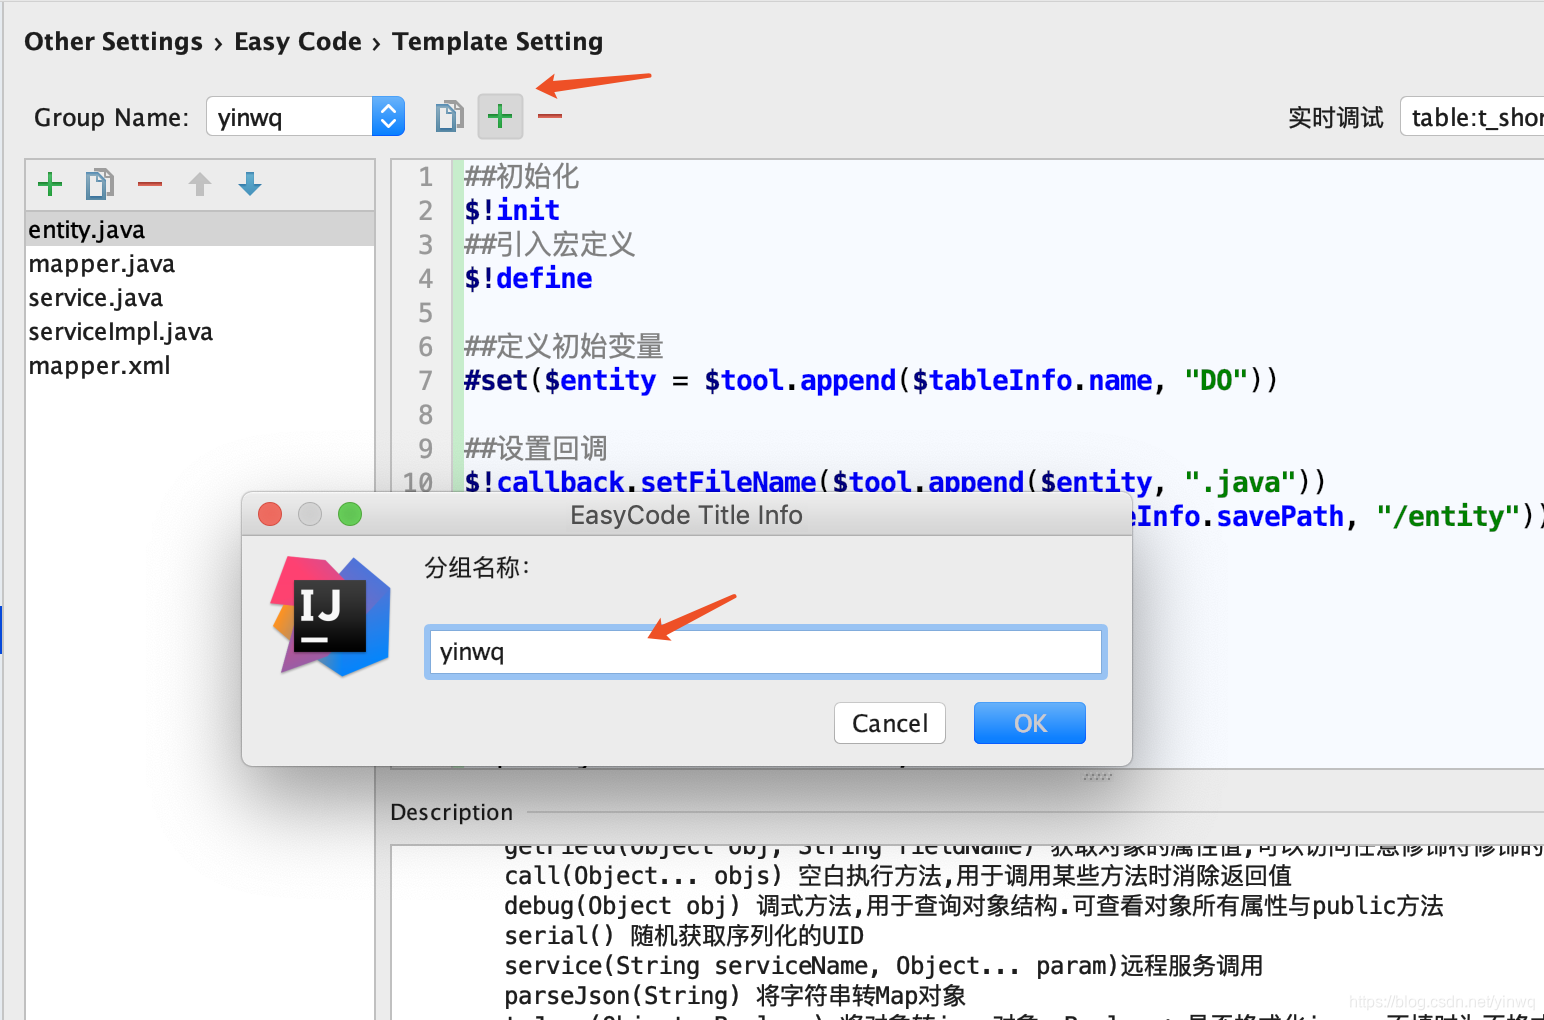Select the mapper.xml template

(x=99, y=365)
